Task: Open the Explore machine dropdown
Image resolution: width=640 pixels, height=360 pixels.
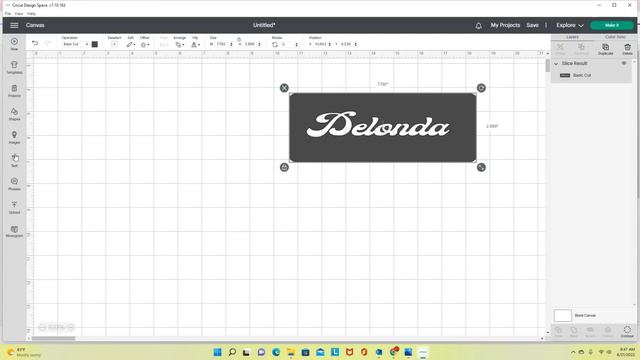Action: (x=570, y=25)
